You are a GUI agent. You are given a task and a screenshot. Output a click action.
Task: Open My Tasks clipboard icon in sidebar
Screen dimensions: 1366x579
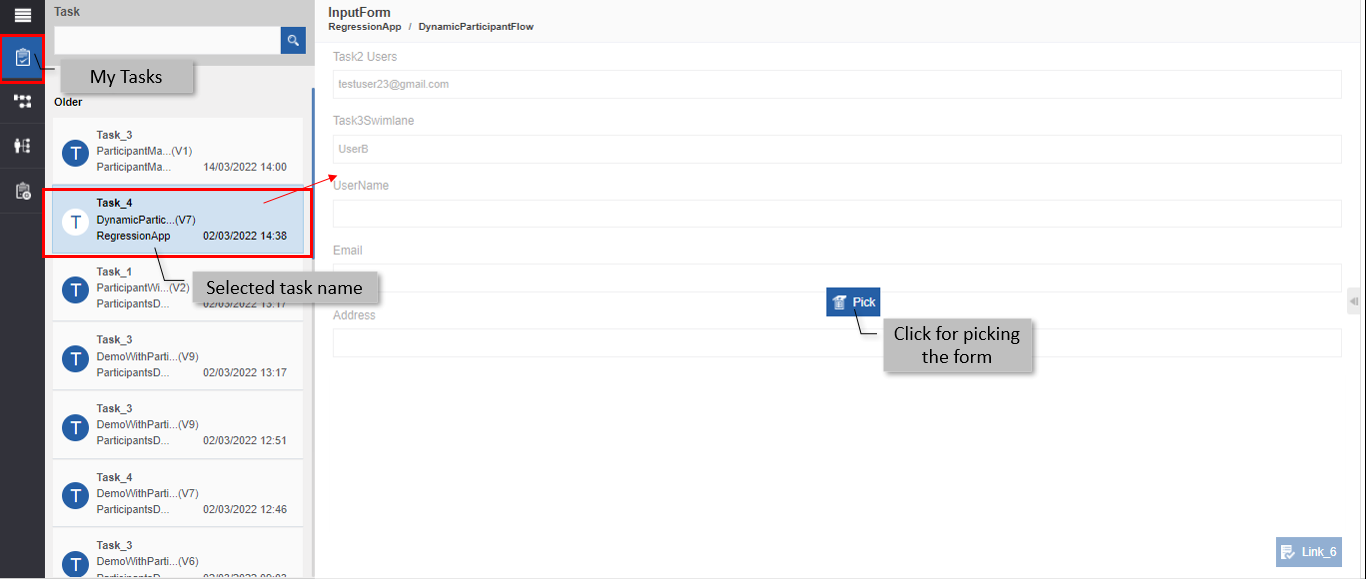click(22, 58)
